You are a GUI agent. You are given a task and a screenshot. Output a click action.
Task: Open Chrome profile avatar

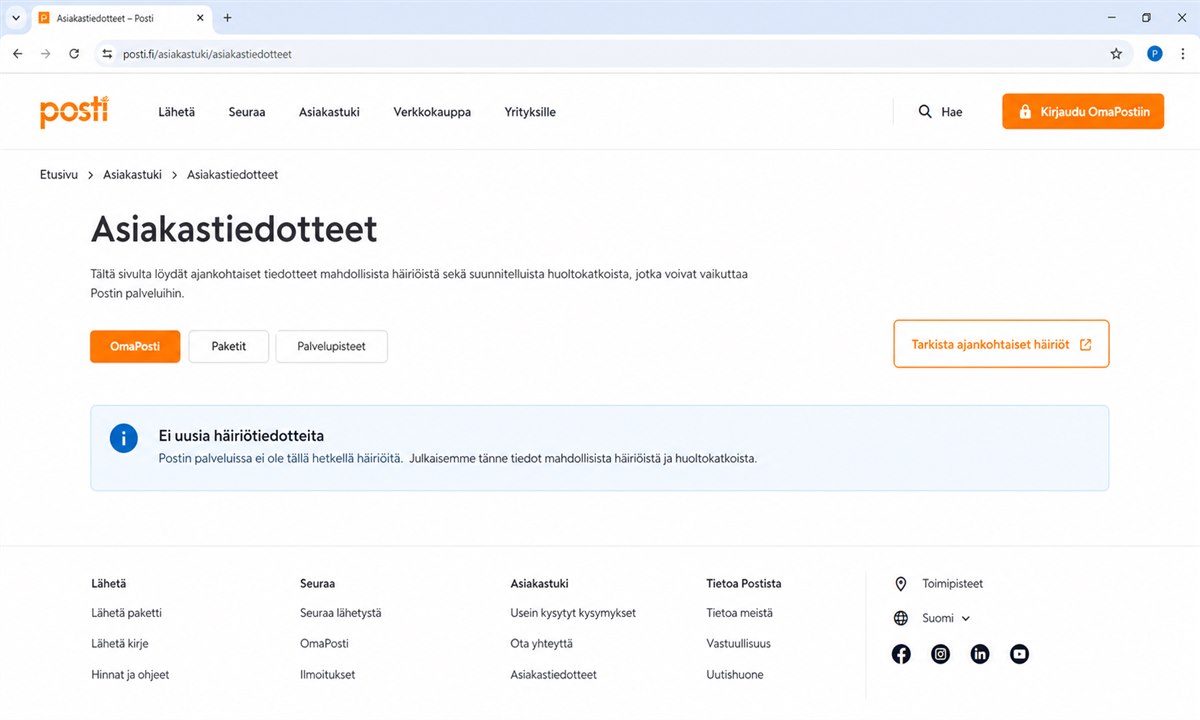click(x=1155, y=54)
